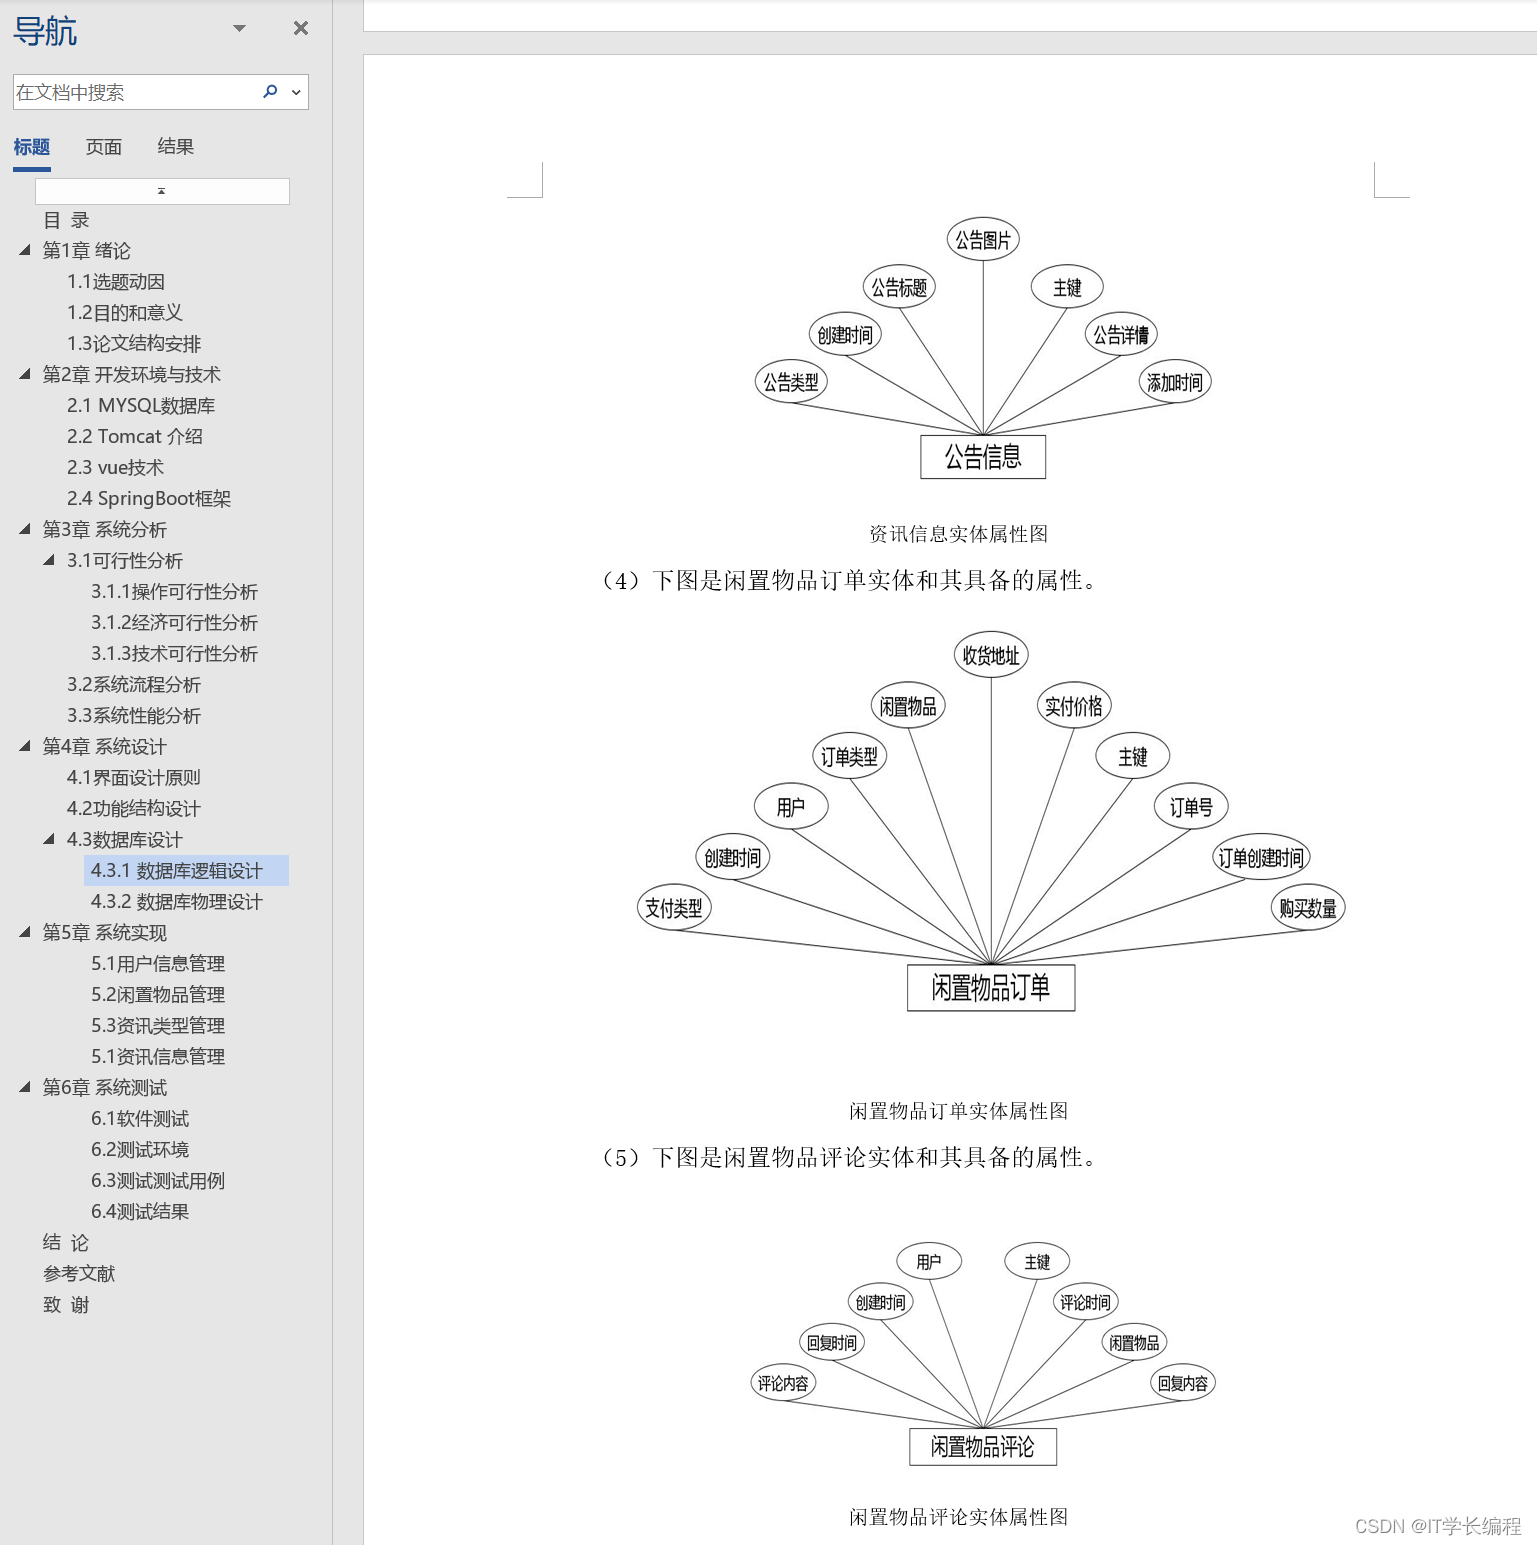Collapse the 第4章 系统设计 heading
Screen dimensions: 1537x1545
25,746
